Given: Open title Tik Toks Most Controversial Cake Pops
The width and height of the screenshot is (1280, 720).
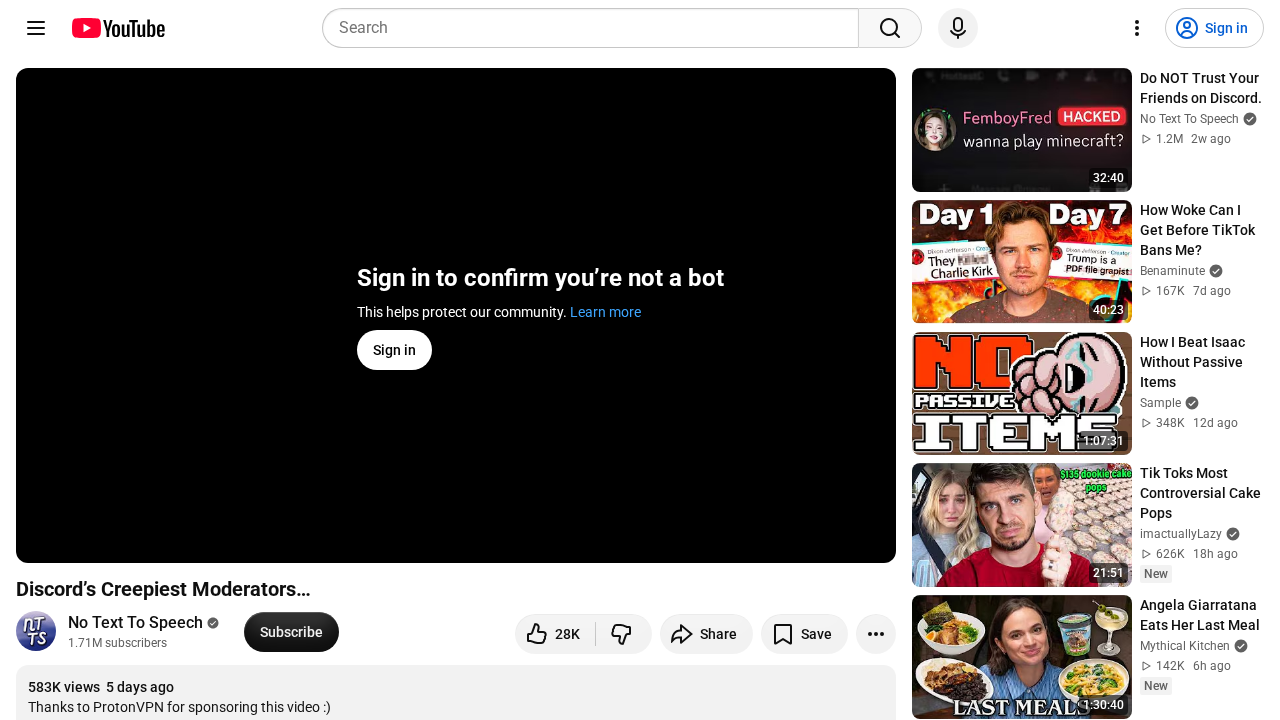Looking at the screenshot, I should click(1200, 493).
